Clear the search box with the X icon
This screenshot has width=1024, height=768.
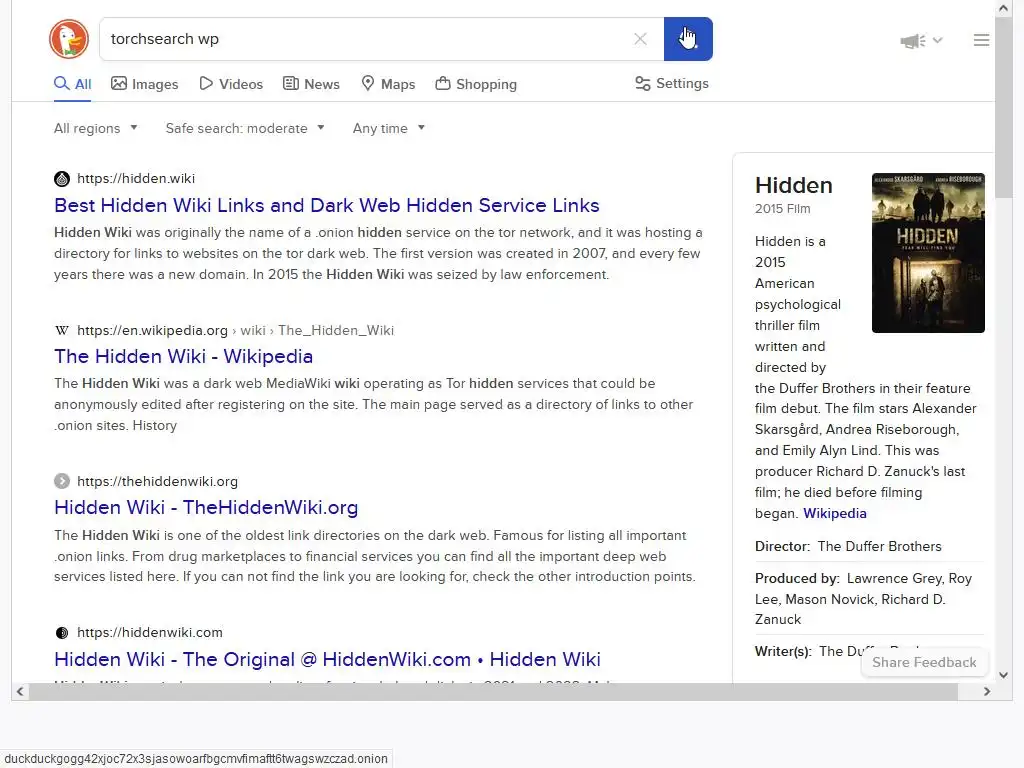(x=640, y=39)
